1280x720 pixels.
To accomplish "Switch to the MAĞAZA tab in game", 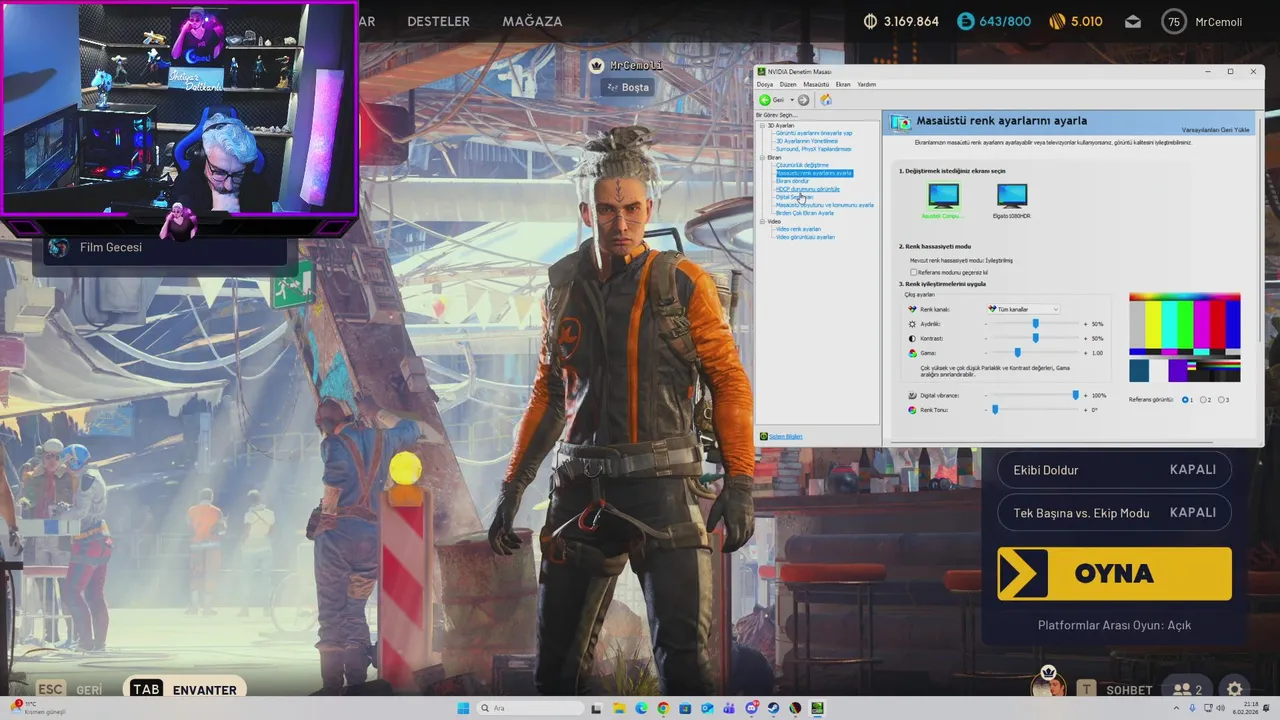I will [532, 21].
